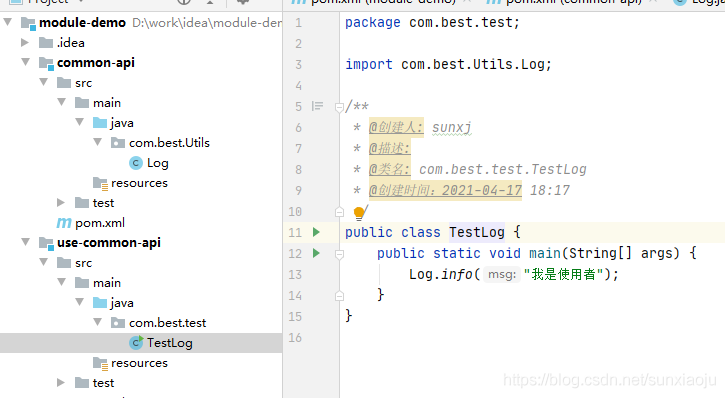Click the Maven pom.xml file icon
Image resolution: width=725 pixels, height=398 pixels.
(64, 223)
